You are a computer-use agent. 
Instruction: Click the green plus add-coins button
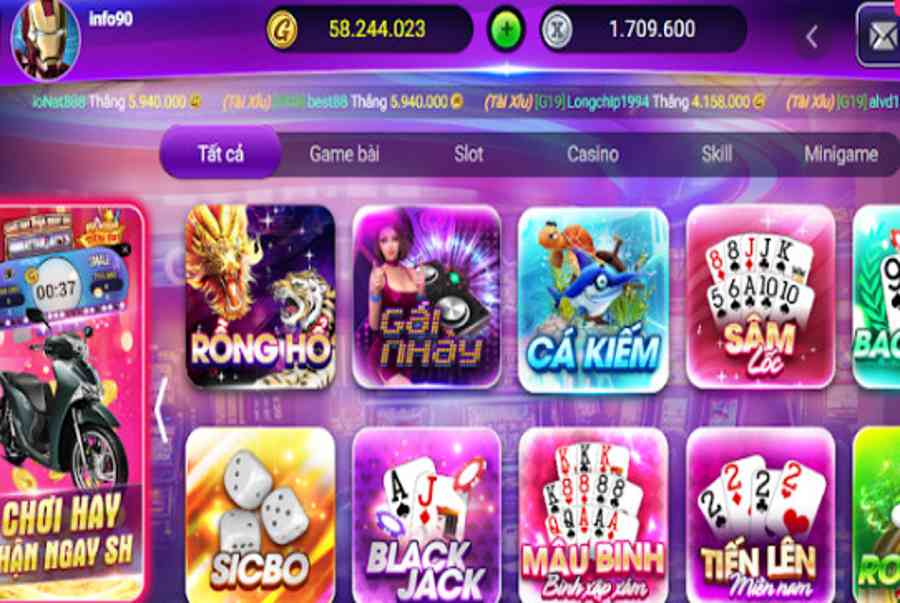pos(506,29)
